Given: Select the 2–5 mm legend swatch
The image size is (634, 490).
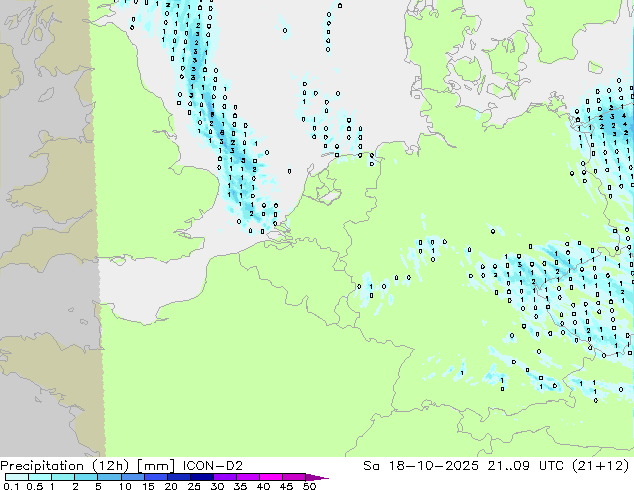Looking at the screenshot, I should [86, 477].
